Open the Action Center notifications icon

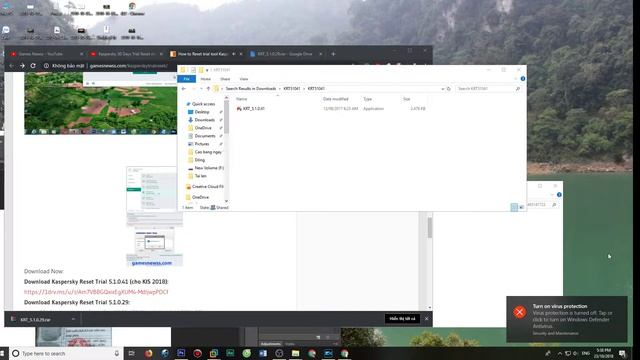pos(622,353)
